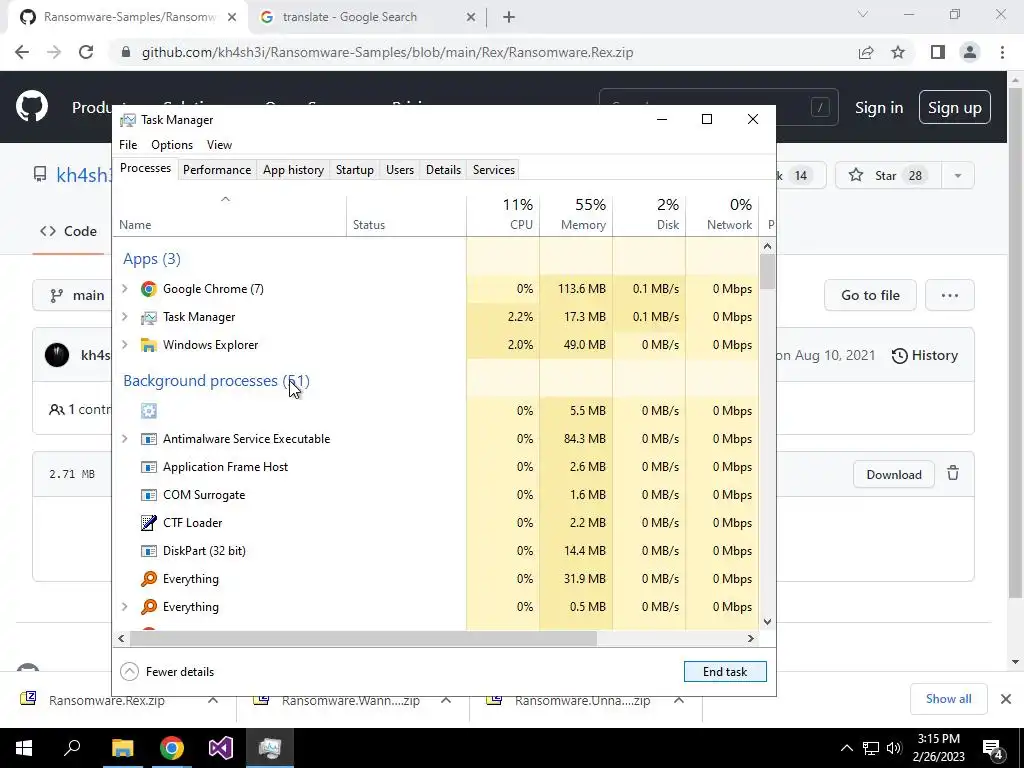Click the Sign in link
Image resolution: width=1024 pixels, height=768 pixels.
pos(879,107)
